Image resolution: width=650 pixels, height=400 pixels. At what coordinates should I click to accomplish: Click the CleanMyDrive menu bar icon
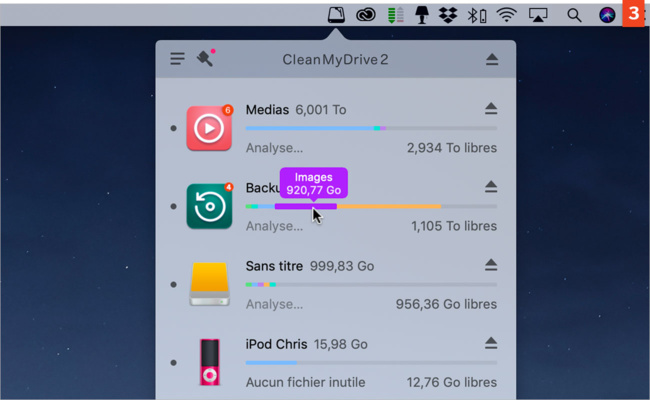pos(336,15)
